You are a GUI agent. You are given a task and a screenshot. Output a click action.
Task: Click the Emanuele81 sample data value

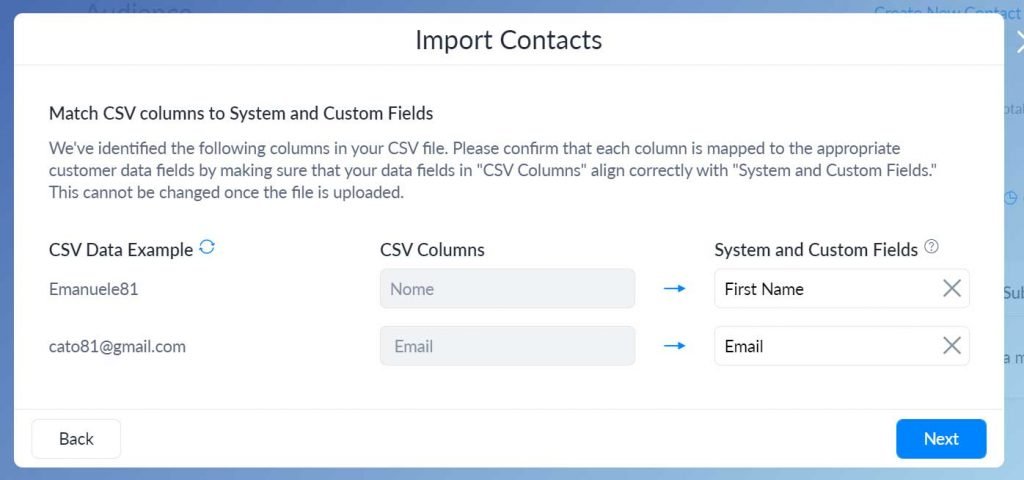(93, 289)
